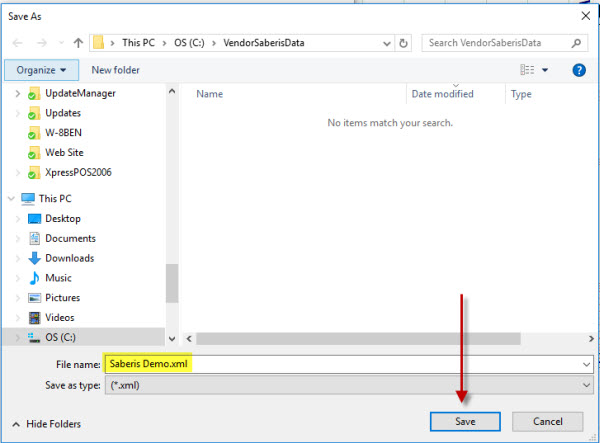
Task: Sort by the Date modified column
Action: [441, 94]
